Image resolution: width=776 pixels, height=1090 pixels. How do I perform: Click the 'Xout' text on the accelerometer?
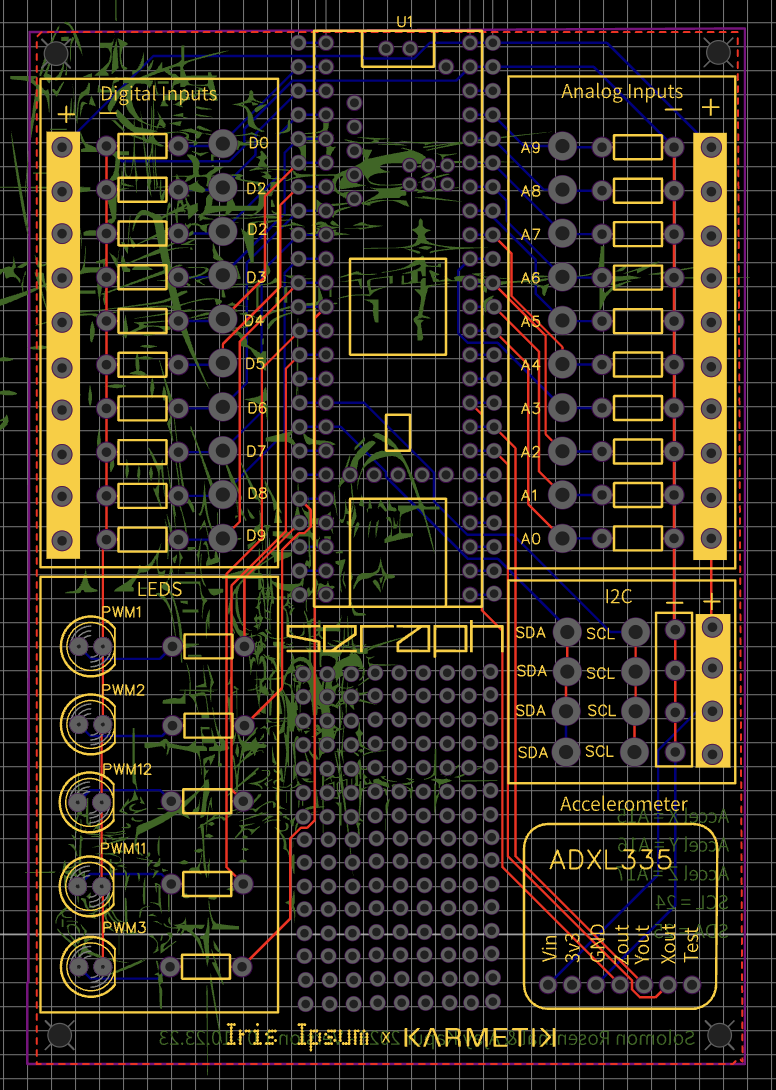pos(668,944)
